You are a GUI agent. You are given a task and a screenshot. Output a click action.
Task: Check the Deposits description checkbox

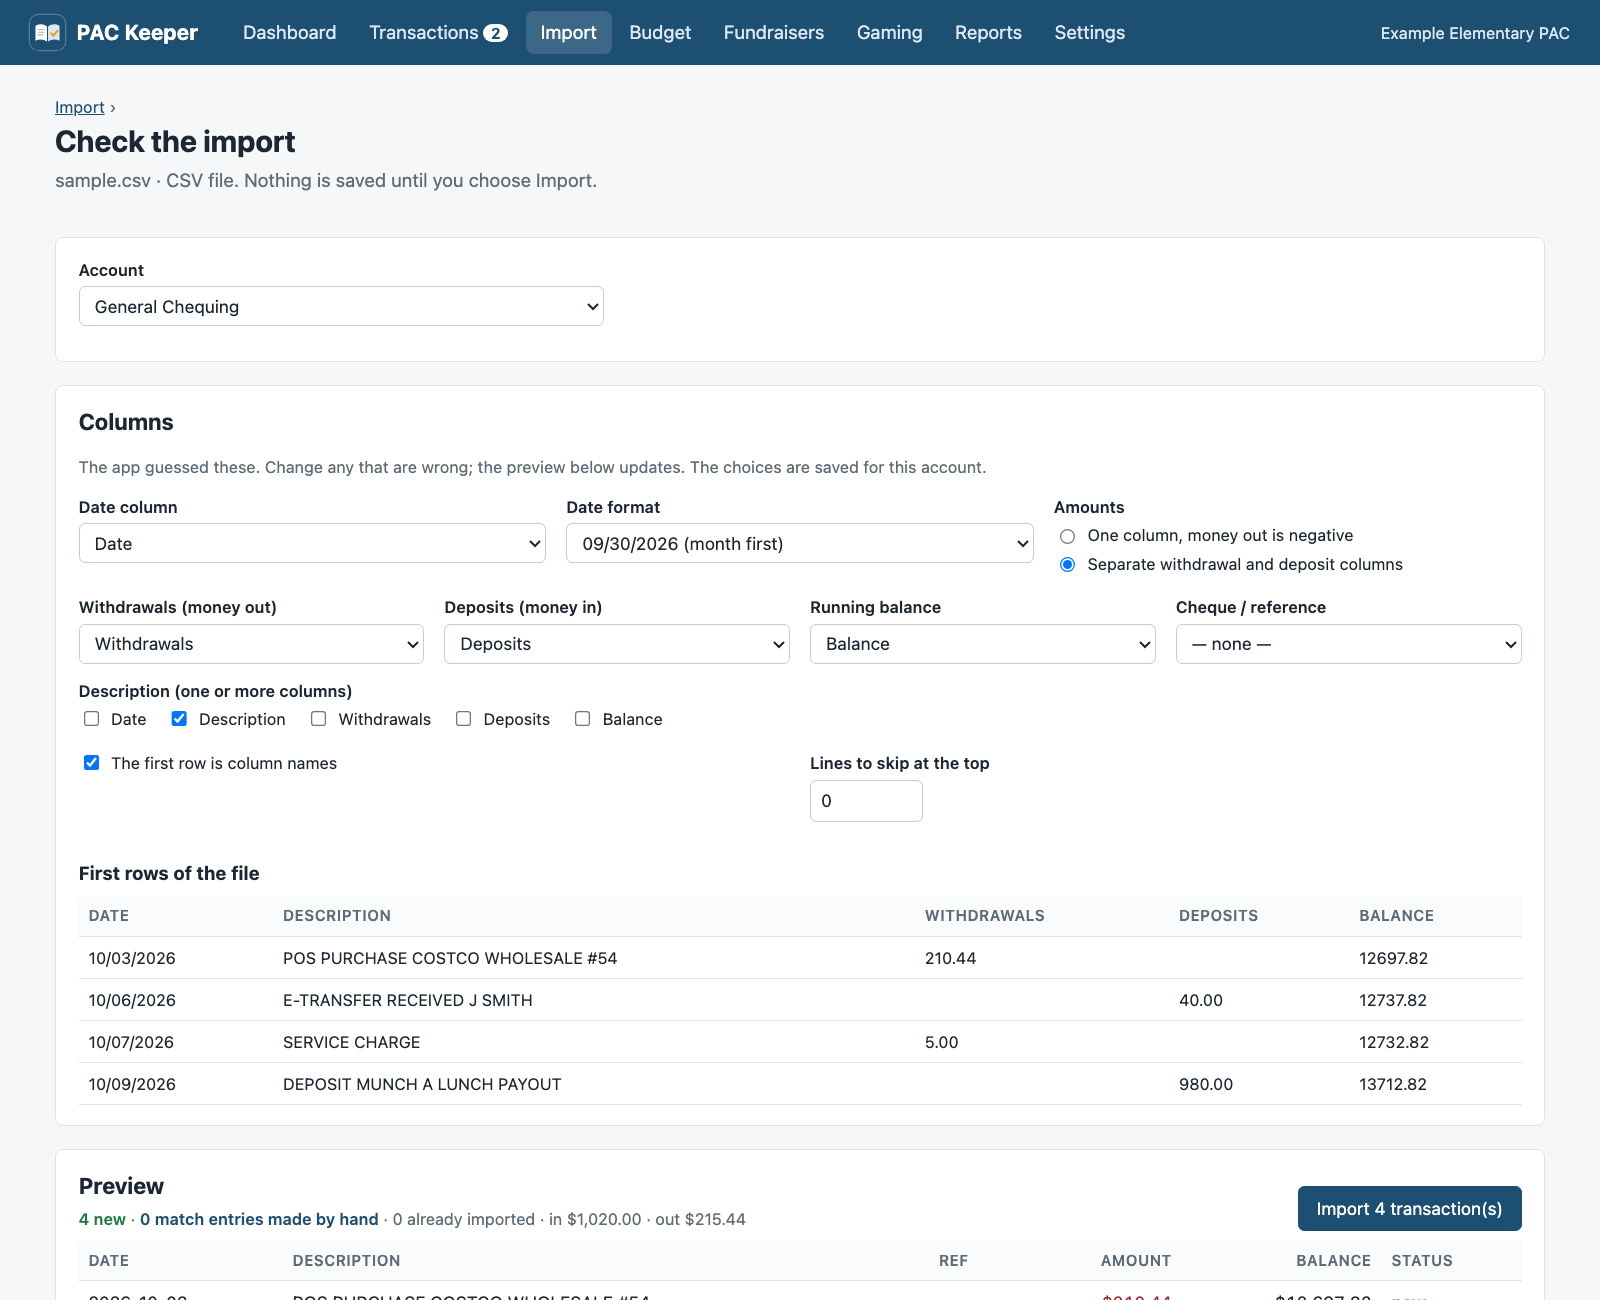pyautogui.click(x=464, y=719)
